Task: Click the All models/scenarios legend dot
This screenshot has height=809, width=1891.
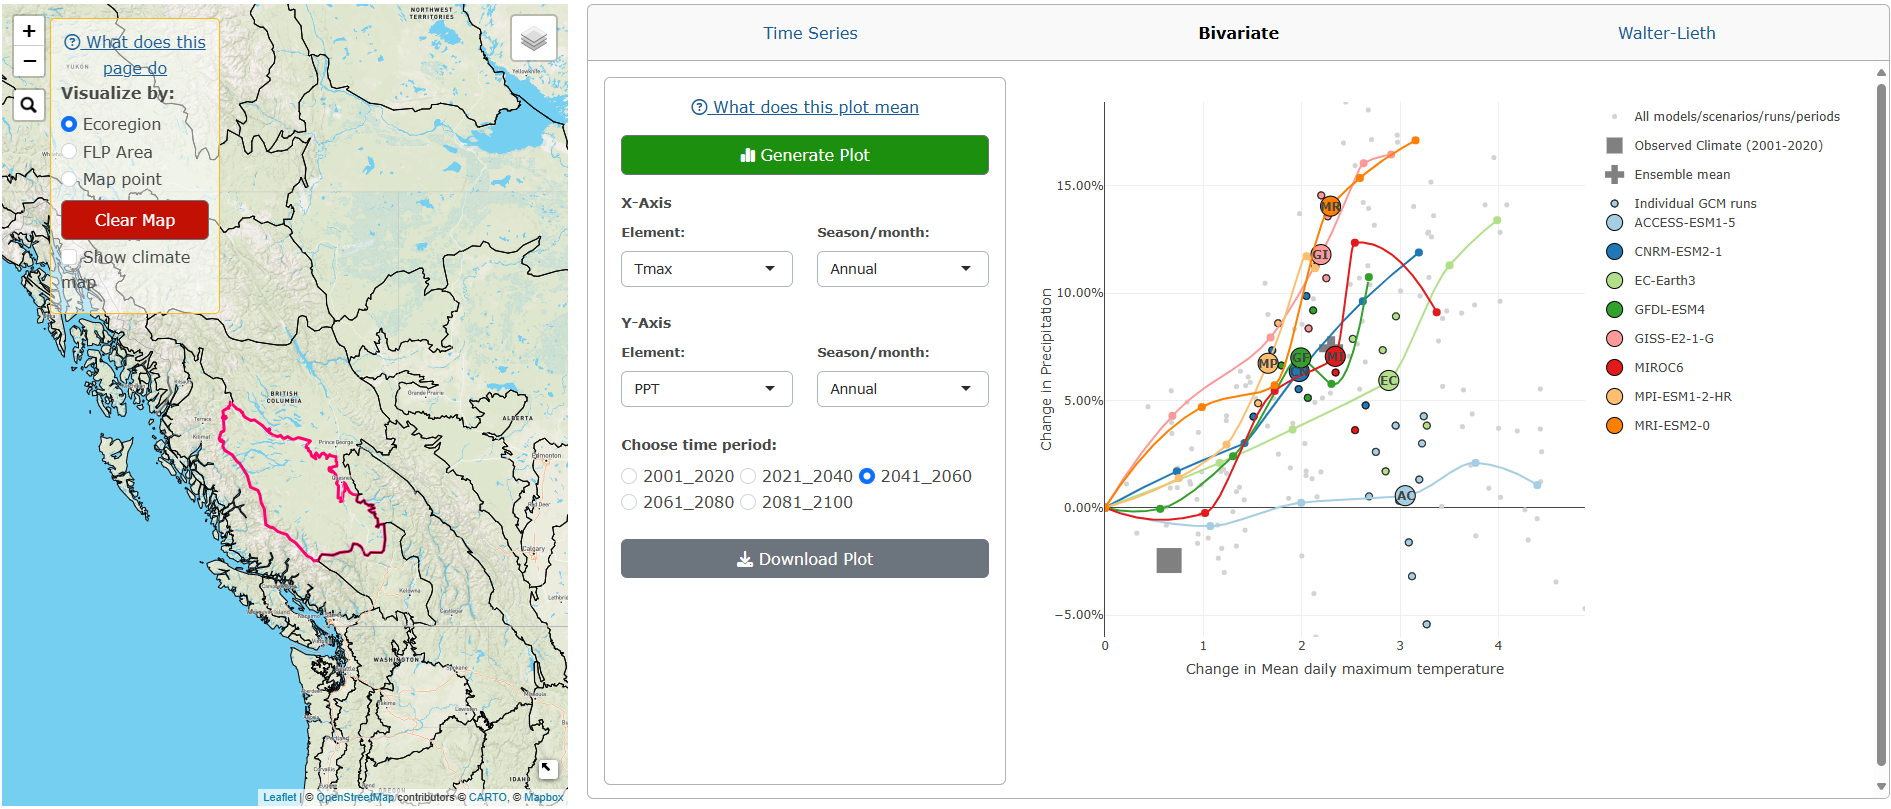Action: pos(1614,117)
